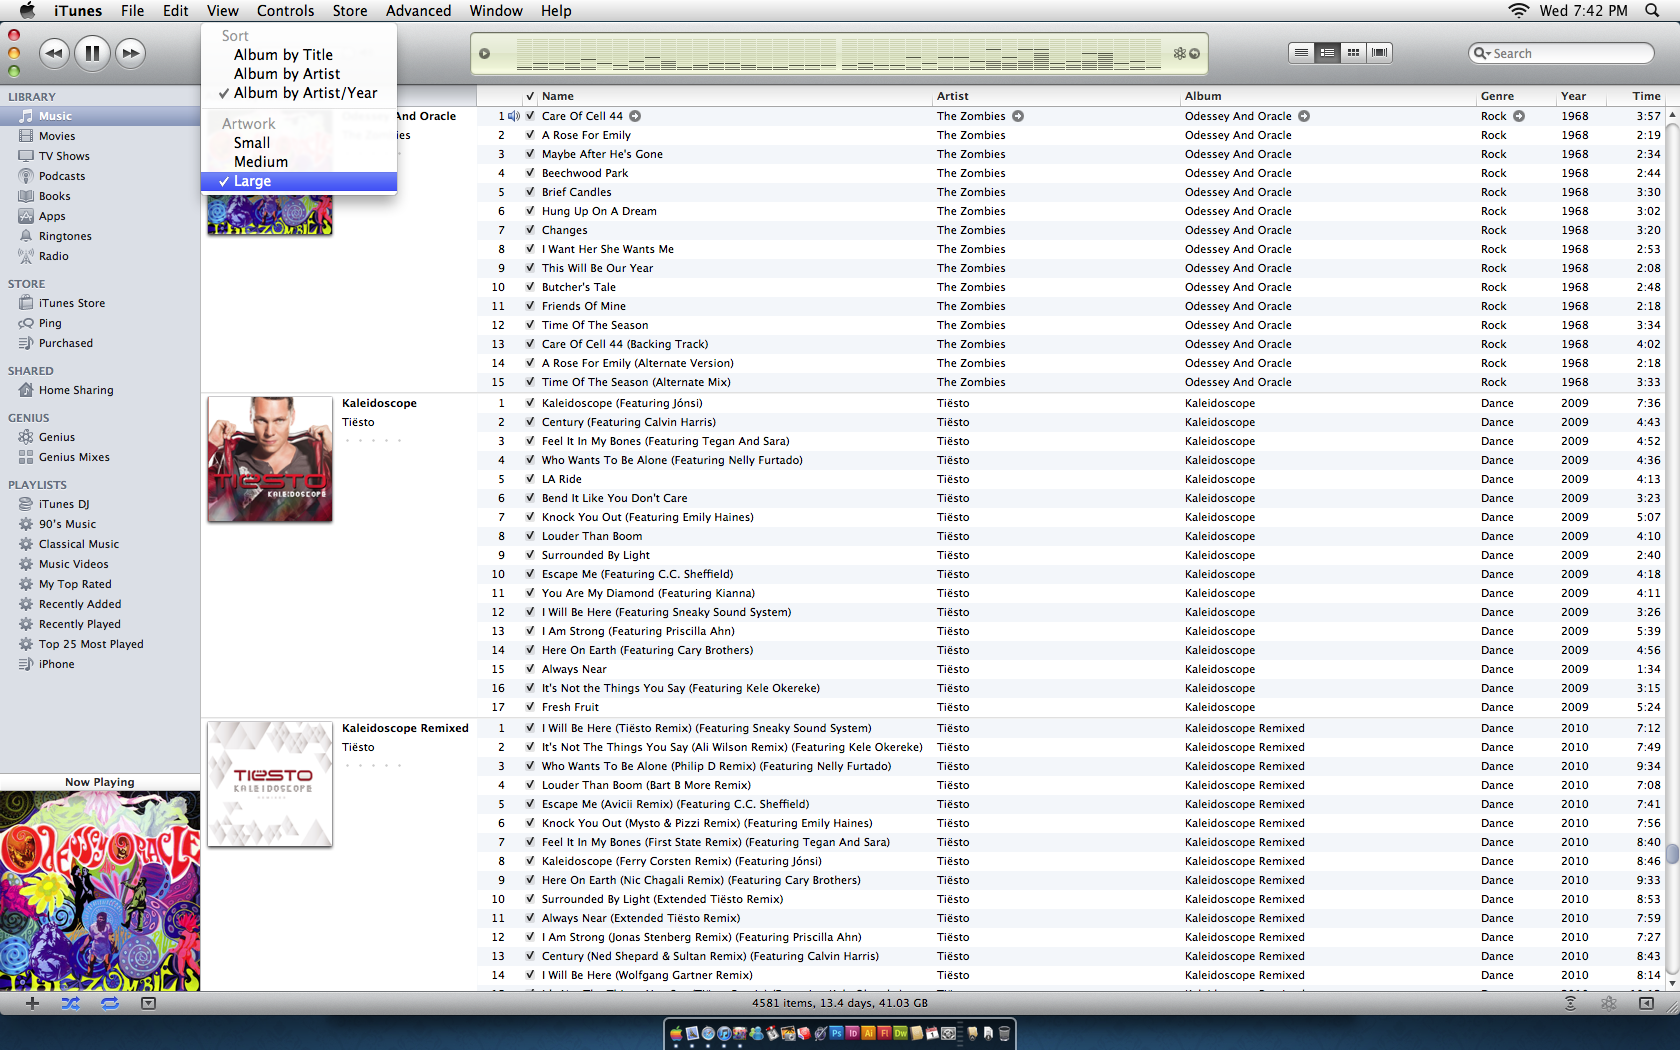Uncheck the song Hung Up On A Dream
Screen dimensions: 1680x1050
pyautogui.click(x=530, y=211)
